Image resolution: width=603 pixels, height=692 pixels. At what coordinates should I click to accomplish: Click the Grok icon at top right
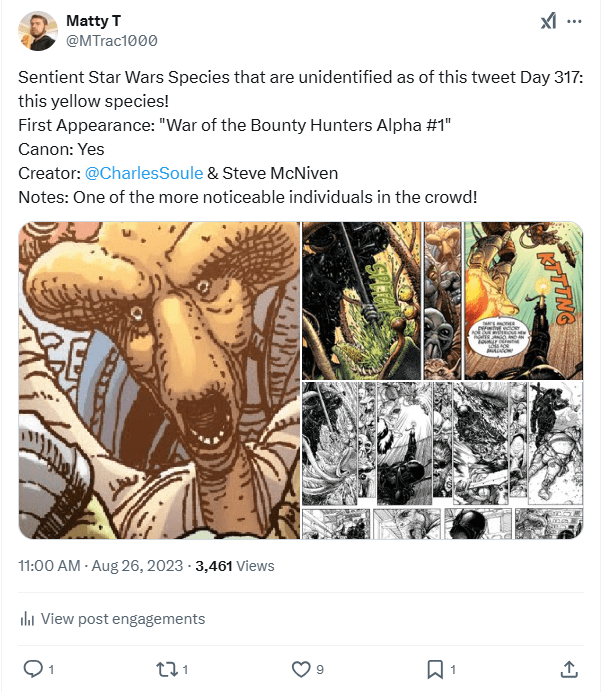pos(548,21)
